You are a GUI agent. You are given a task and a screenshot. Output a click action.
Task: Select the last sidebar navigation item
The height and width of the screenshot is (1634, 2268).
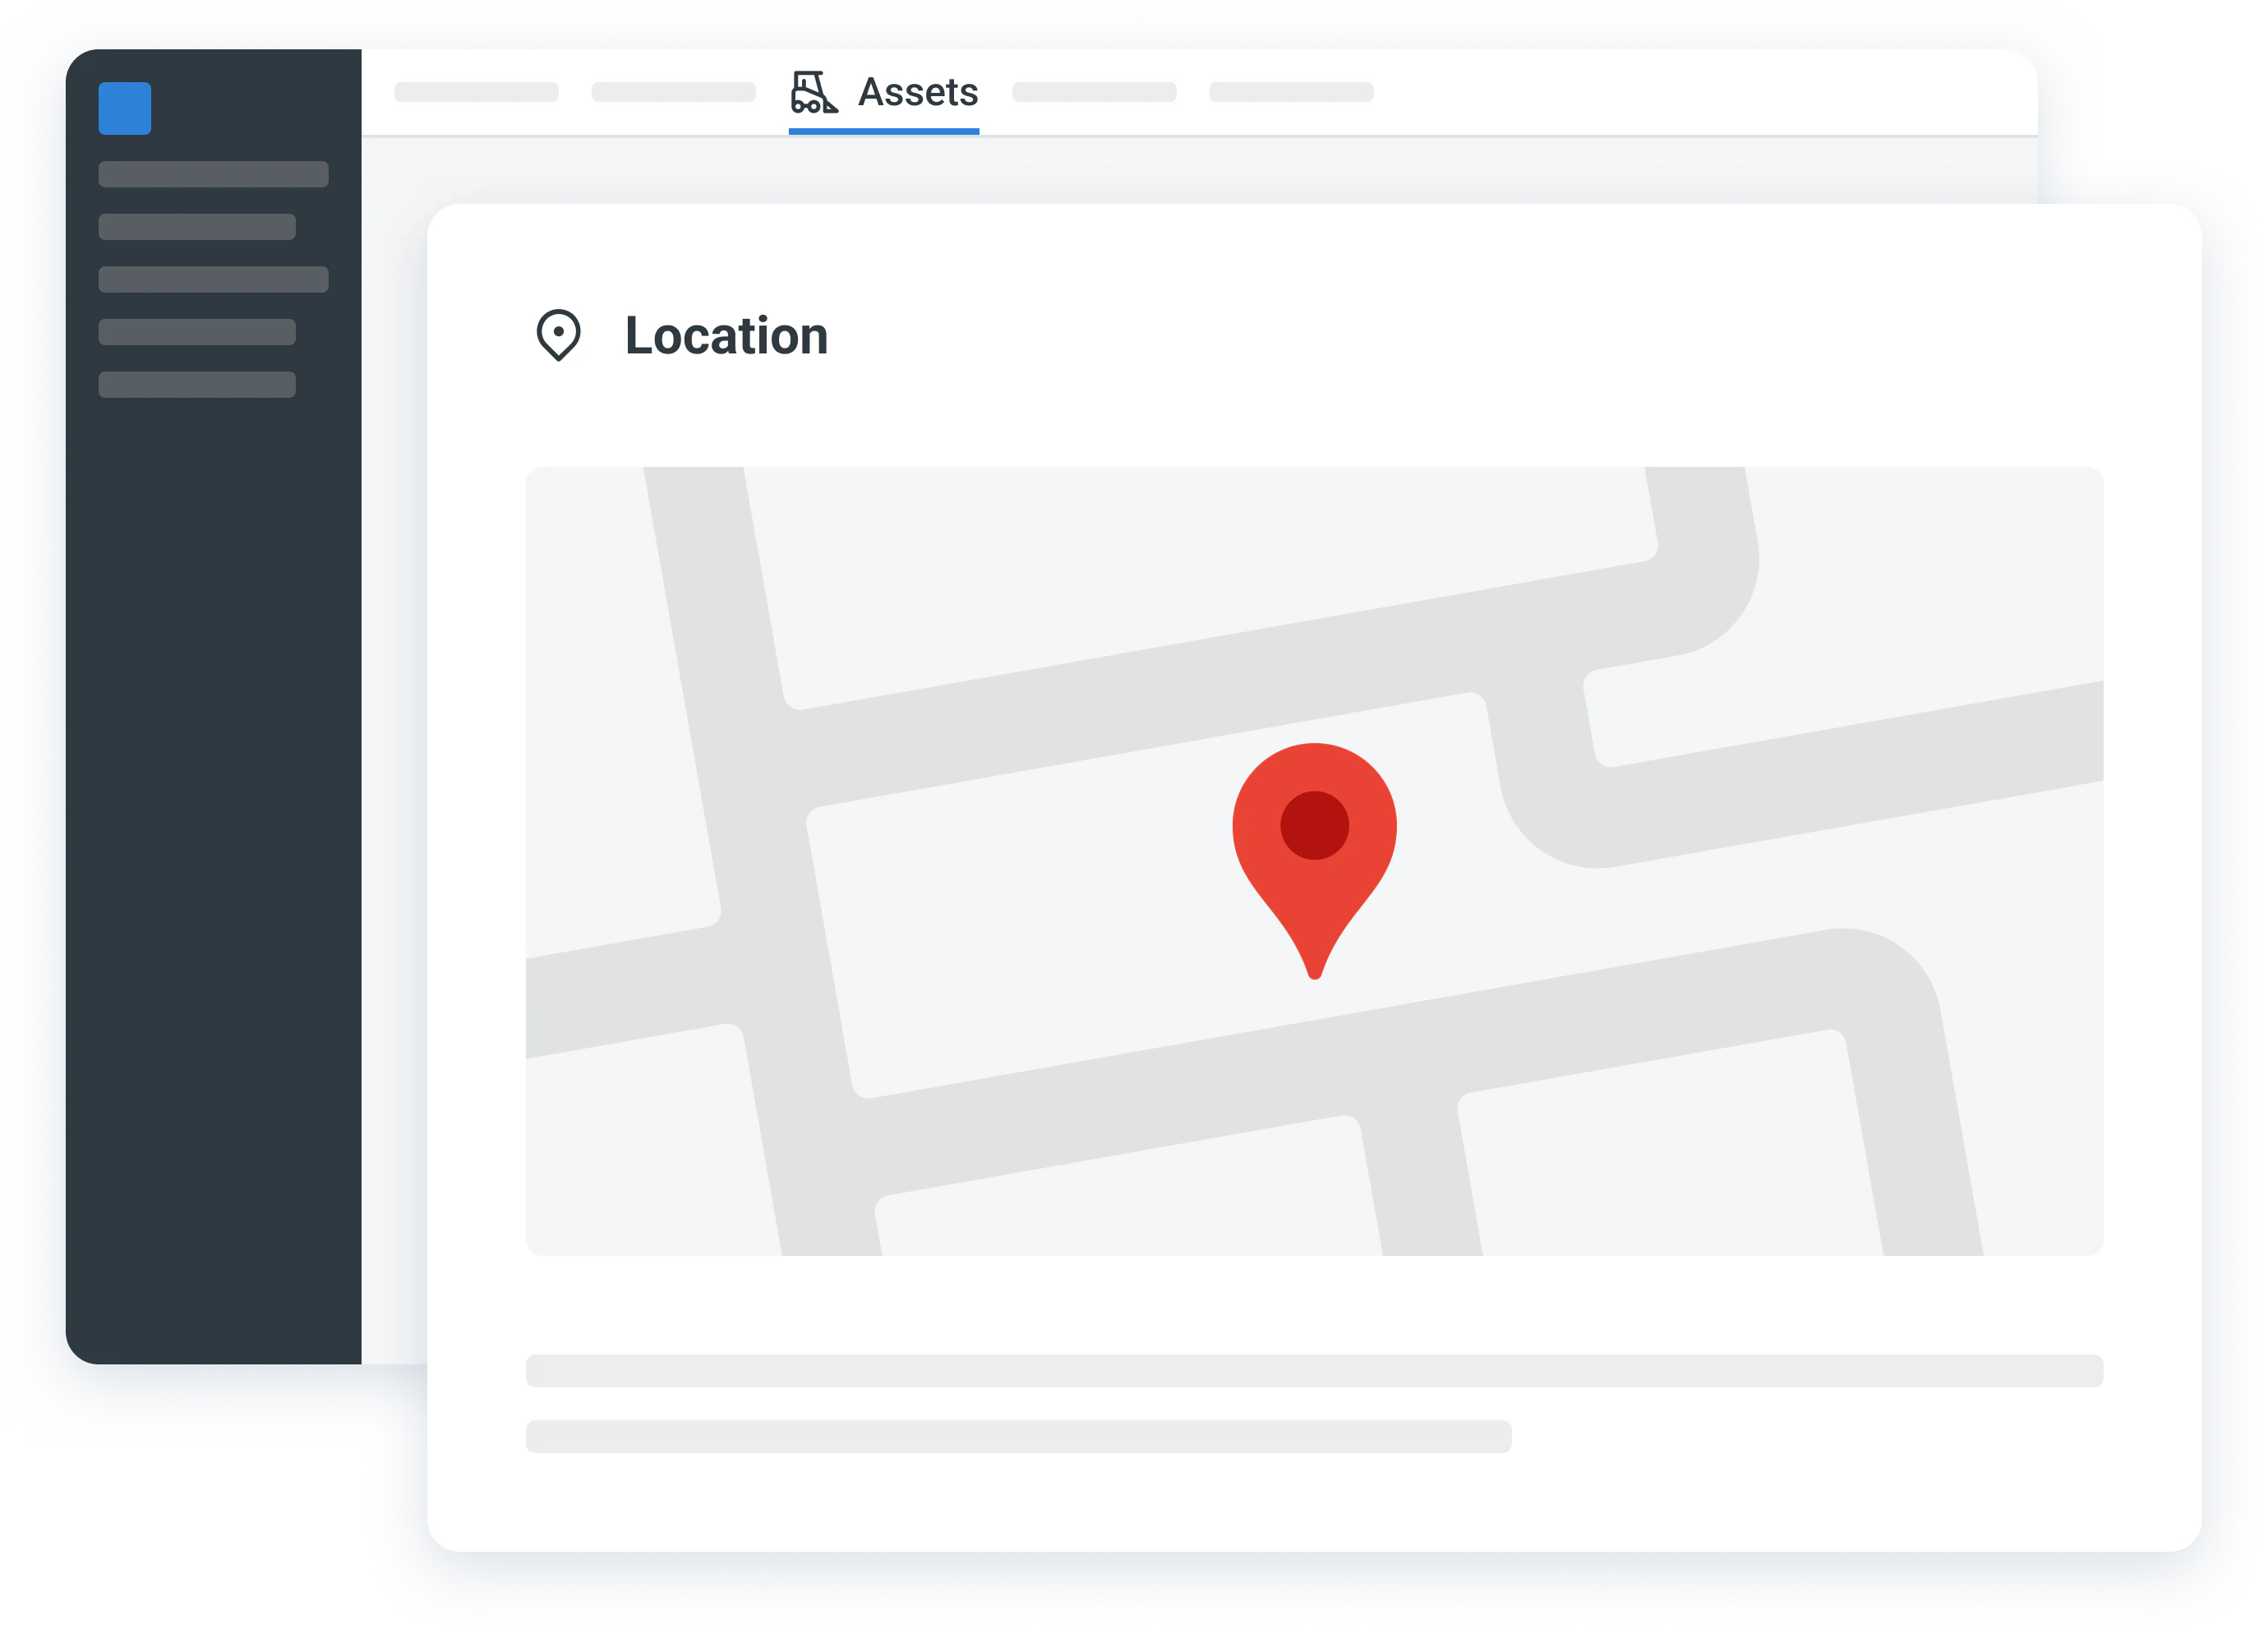(196, 384)
